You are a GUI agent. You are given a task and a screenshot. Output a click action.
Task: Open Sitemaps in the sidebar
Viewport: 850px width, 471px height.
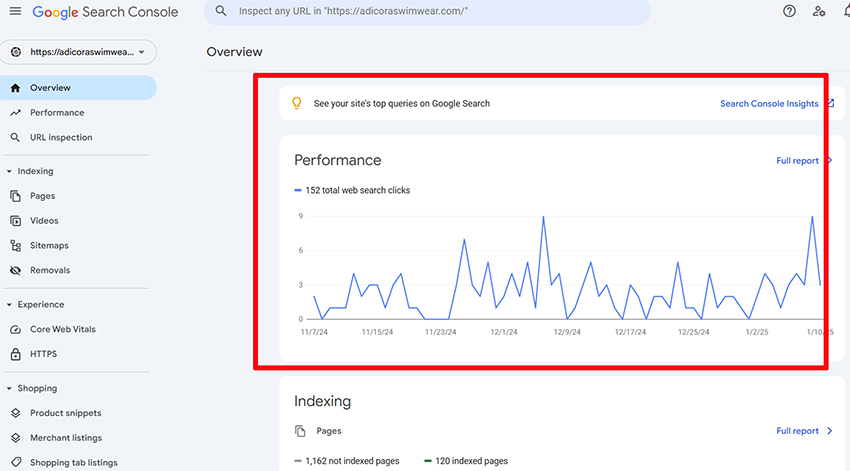tap(49, 246)
